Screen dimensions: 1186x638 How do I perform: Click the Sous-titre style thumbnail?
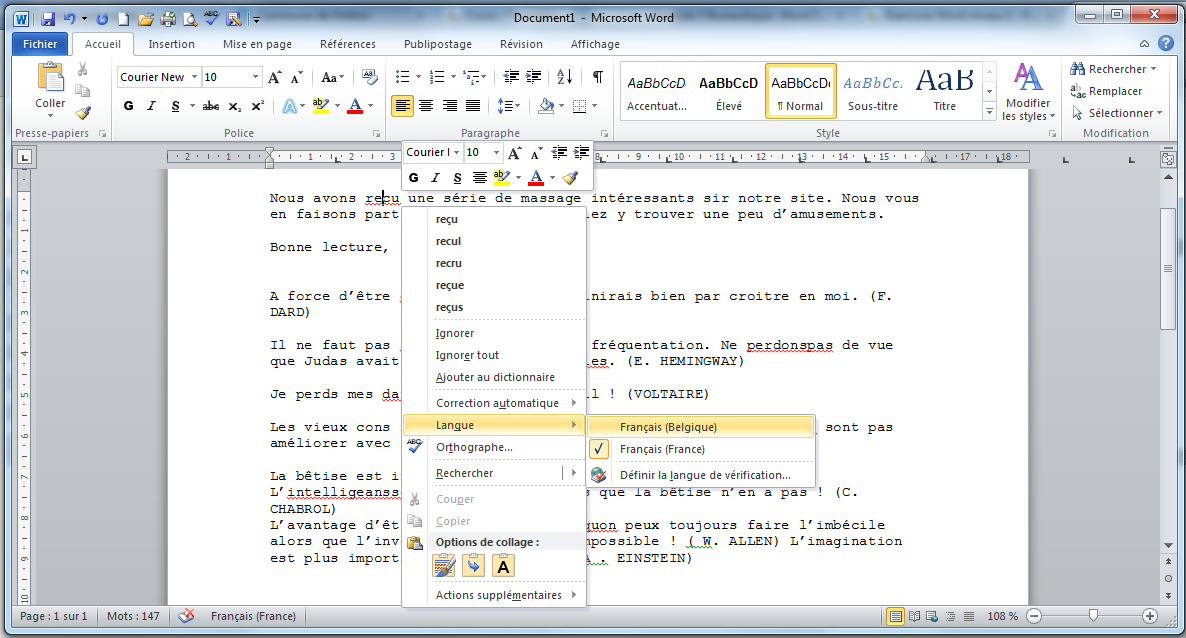tap(873, 91)
